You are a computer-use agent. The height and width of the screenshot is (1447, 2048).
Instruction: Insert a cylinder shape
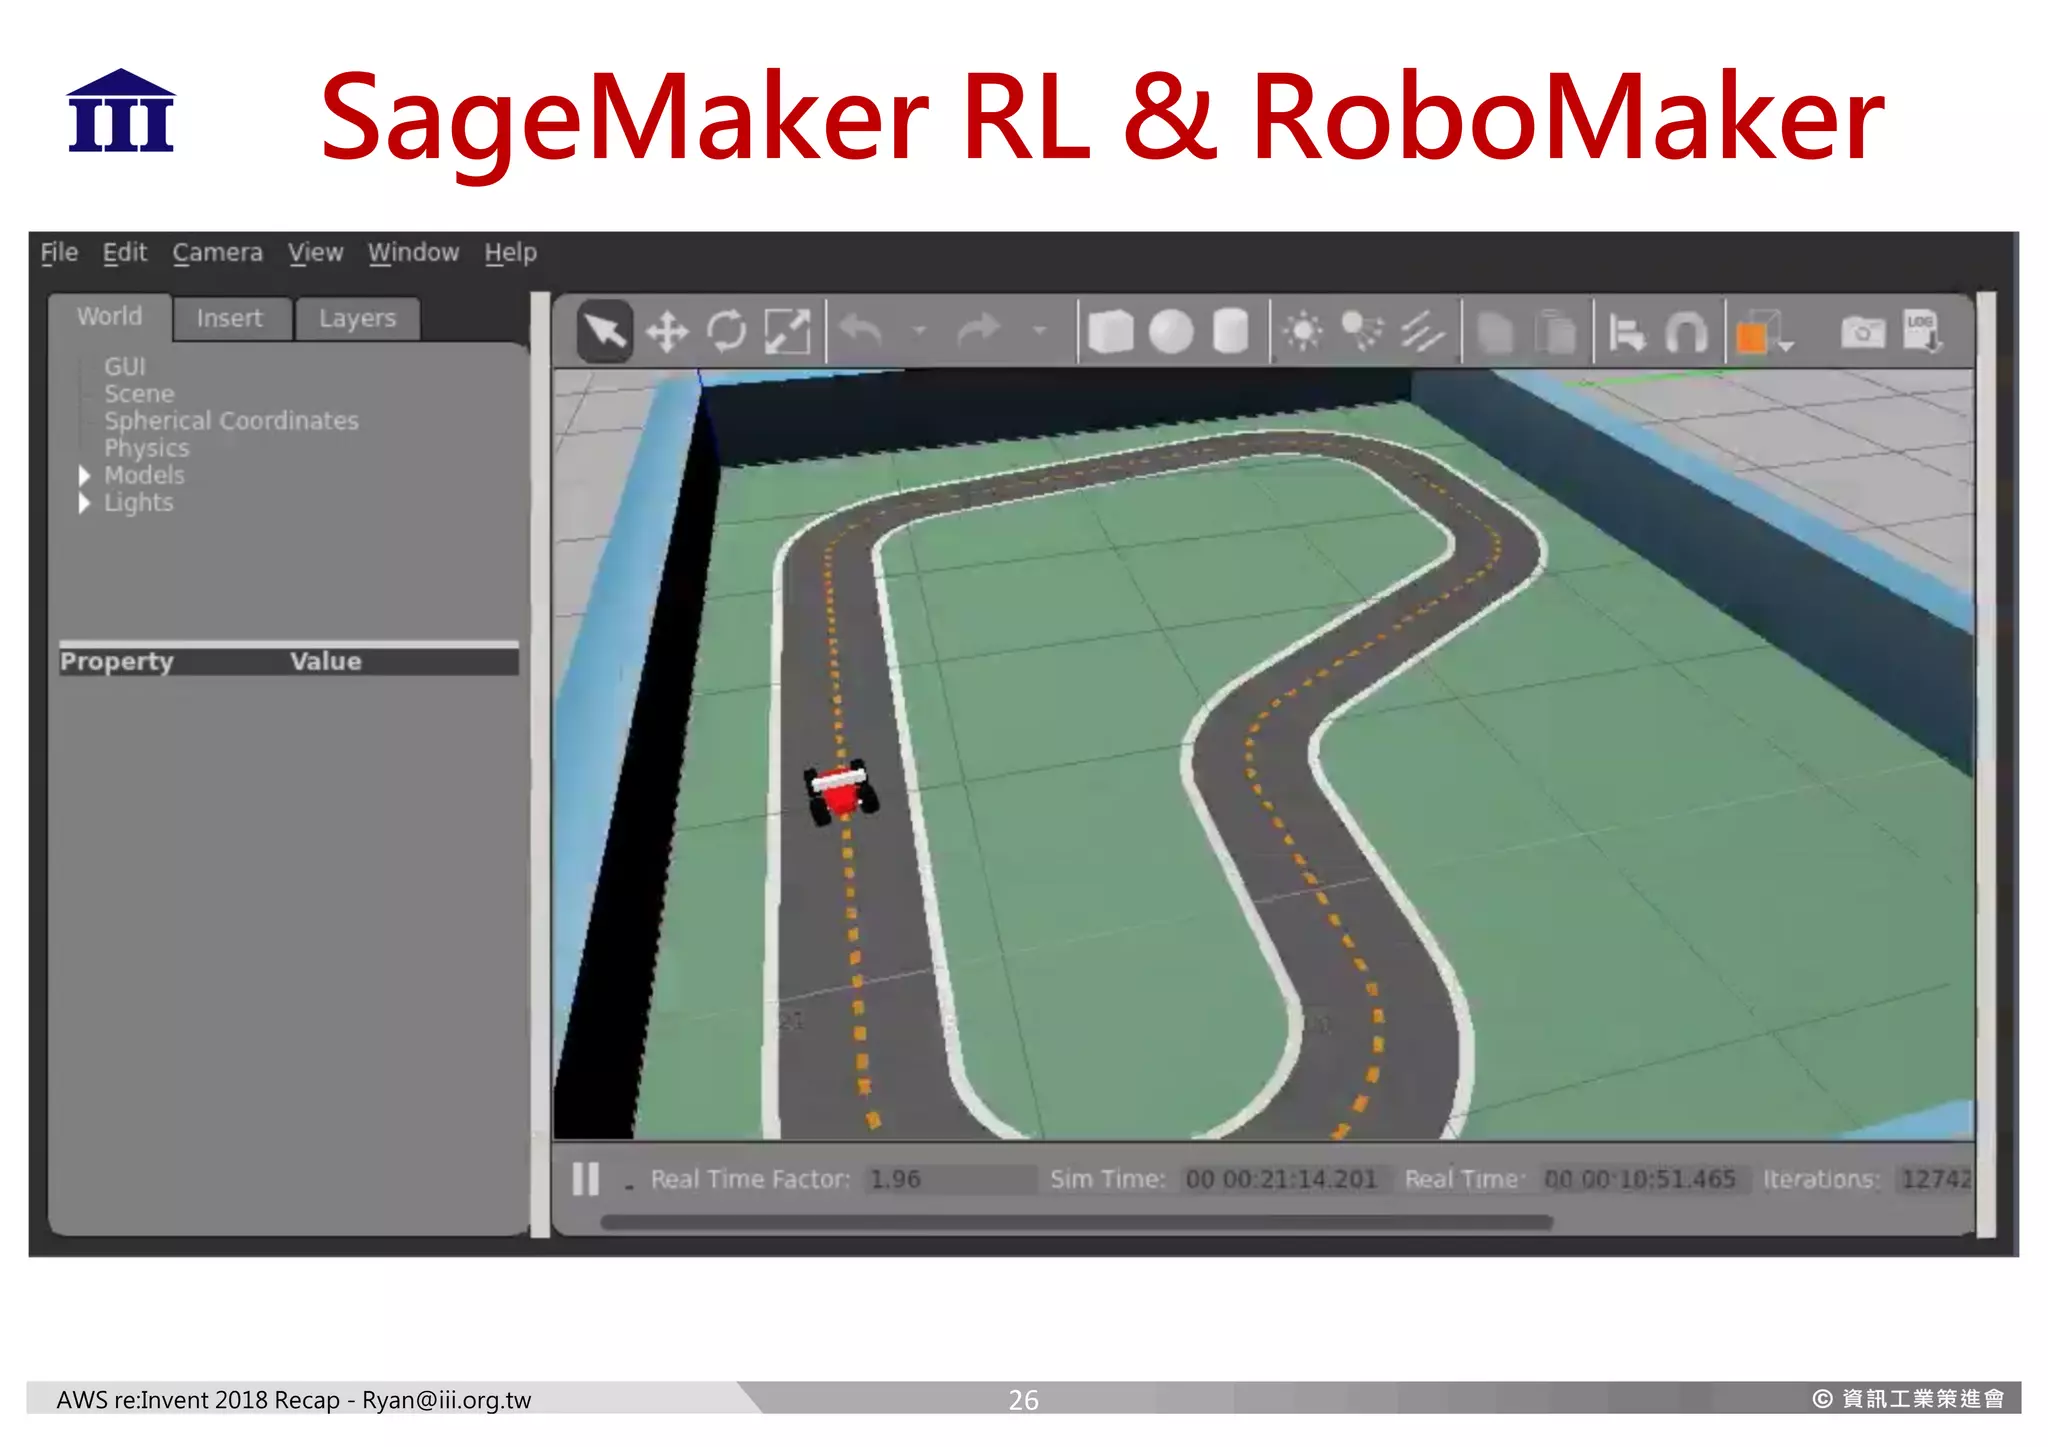pyautogui.click(x=1230, y=331)
